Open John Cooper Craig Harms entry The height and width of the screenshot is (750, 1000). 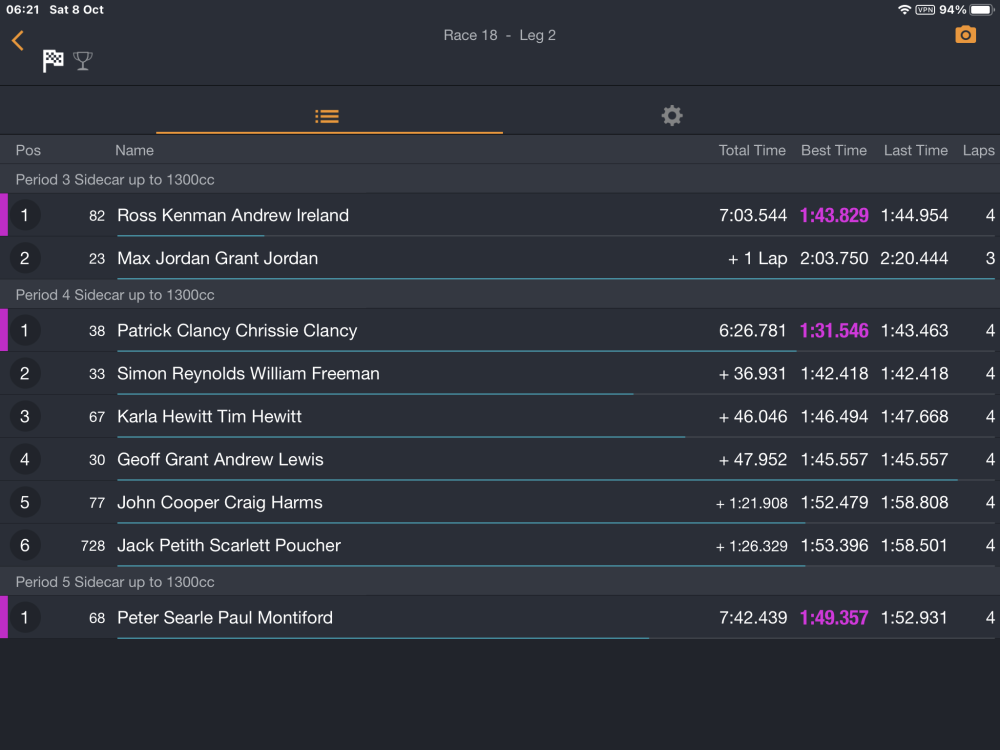coord(500,503)
